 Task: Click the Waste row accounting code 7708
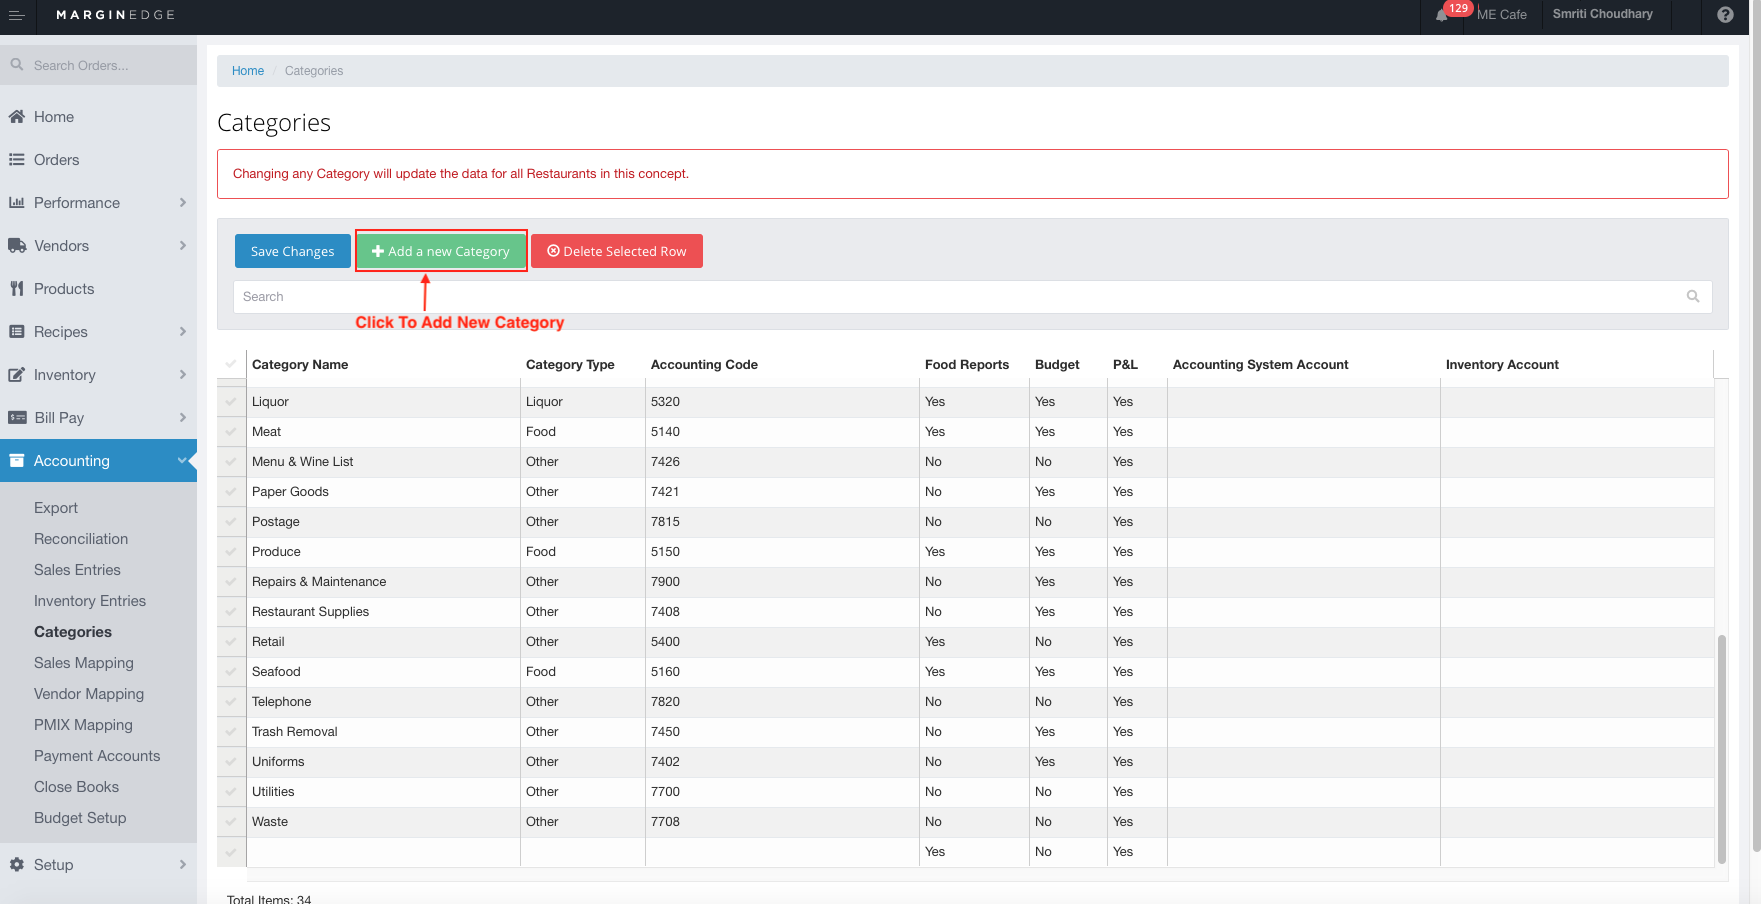[x=782, y=822]
